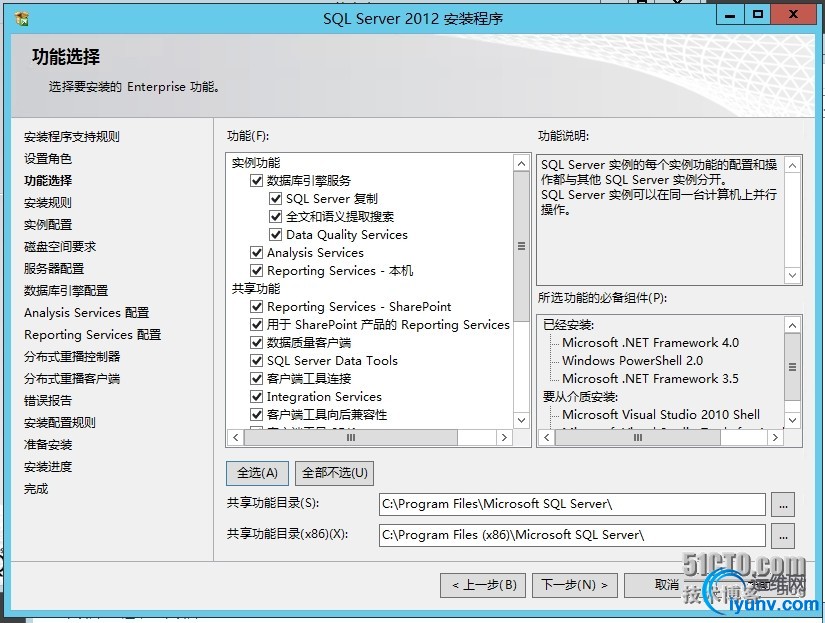Toggle 全文和语义提取搜索 checkbox
Screen dimensions: 825x623
pyautogui.click(x=275, y=216)
